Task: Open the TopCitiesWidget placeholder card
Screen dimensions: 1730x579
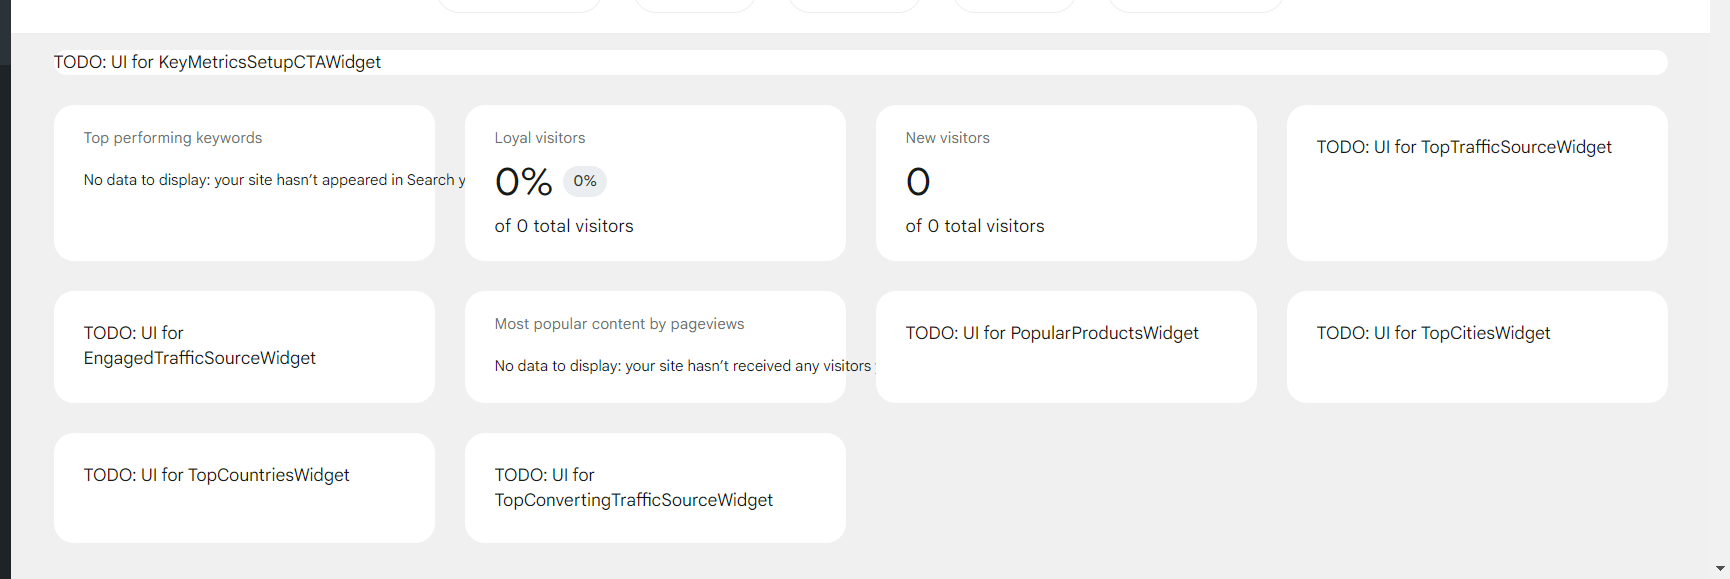Action: click(1477, 345)
